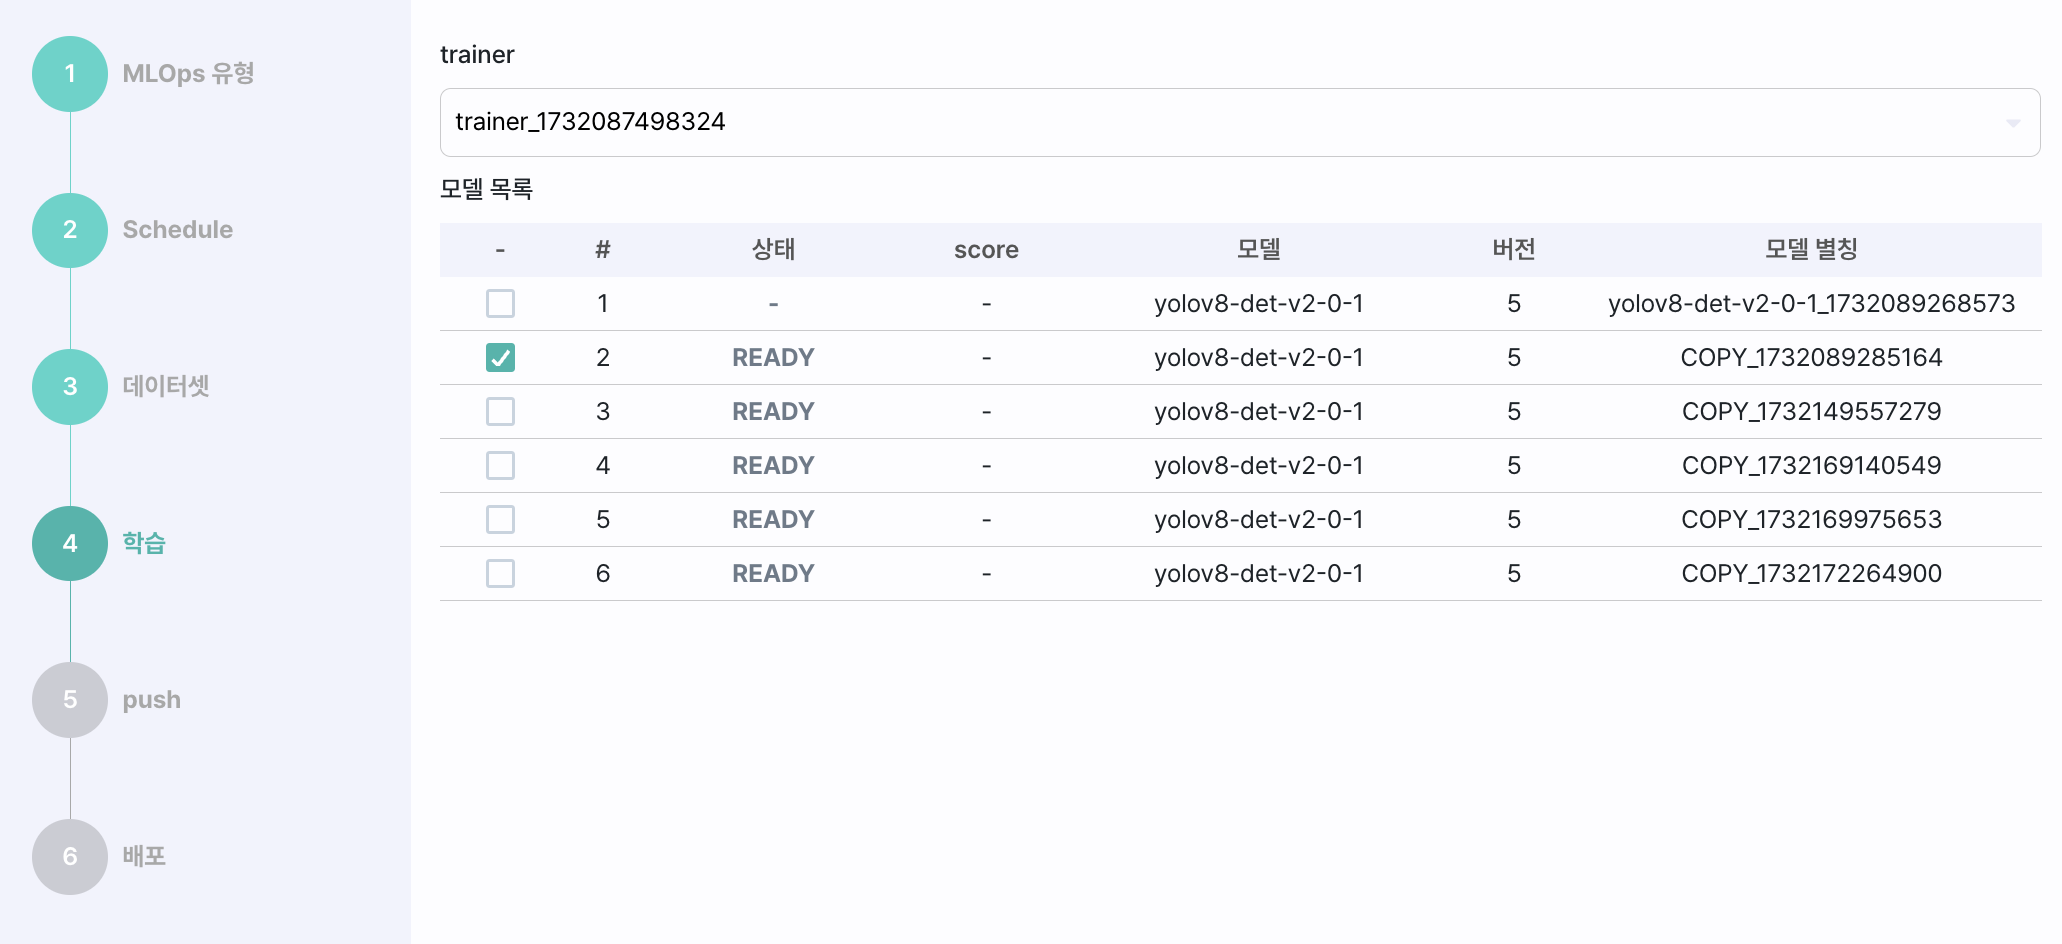Image resolution: width=2062 pixels, height=944 pixels.
Task: Click READY status in row 5
Action: [x=773, y=519]
